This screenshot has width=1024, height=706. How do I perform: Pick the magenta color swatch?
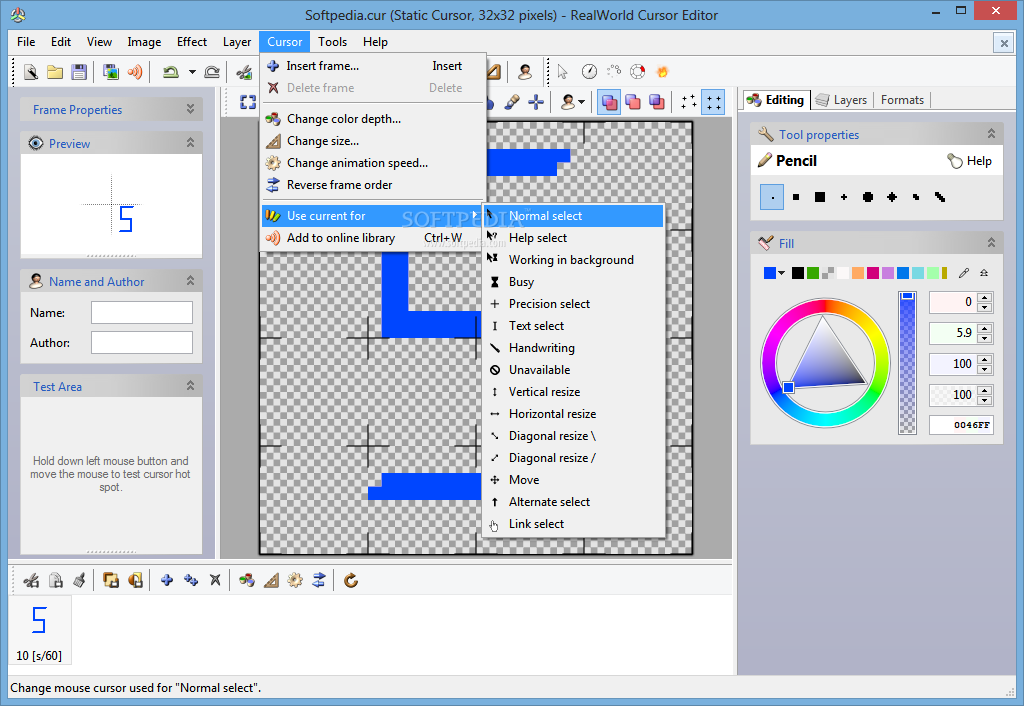coord(872,273)
